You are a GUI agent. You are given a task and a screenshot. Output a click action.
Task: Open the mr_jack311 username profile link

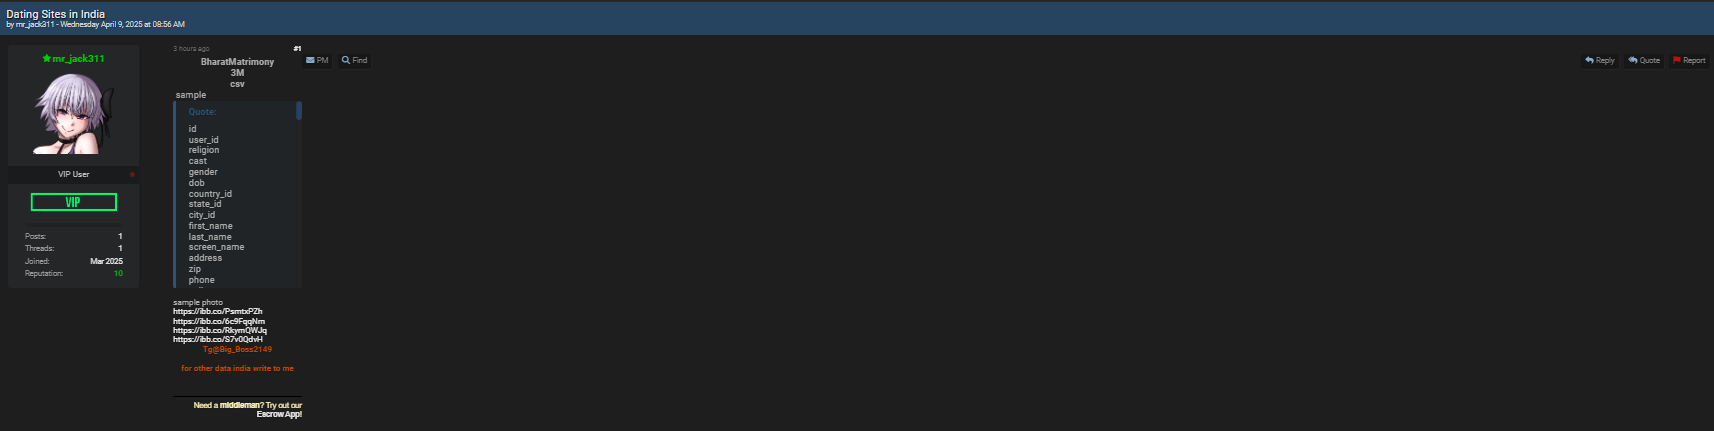[x=78, y=58]
